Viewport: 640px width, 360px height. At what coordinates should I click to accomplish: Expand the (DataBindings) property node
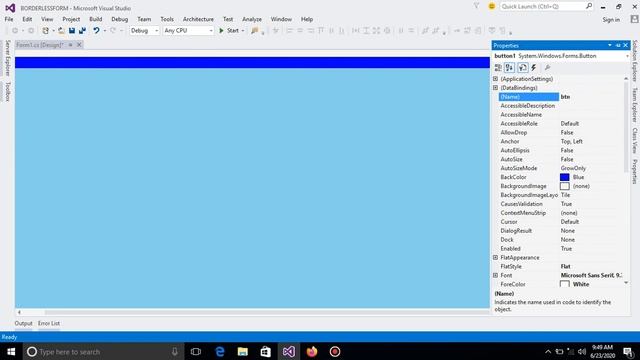tap(495, 88)
